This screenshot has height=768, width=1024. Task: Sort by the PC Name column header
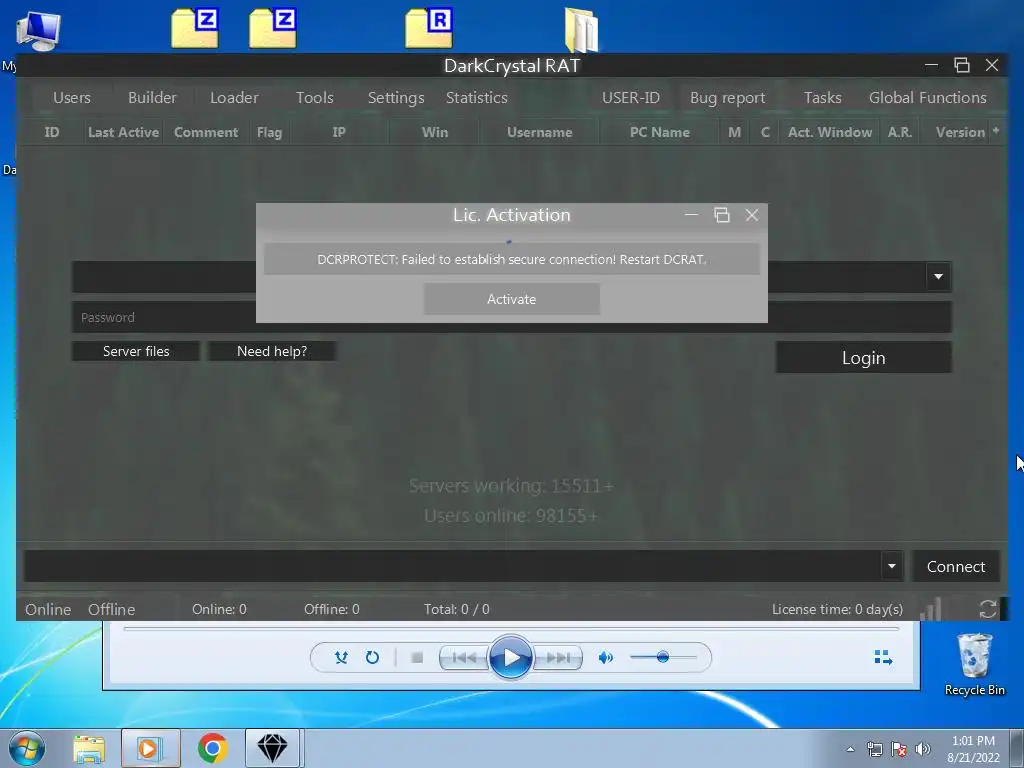point(660,132)
